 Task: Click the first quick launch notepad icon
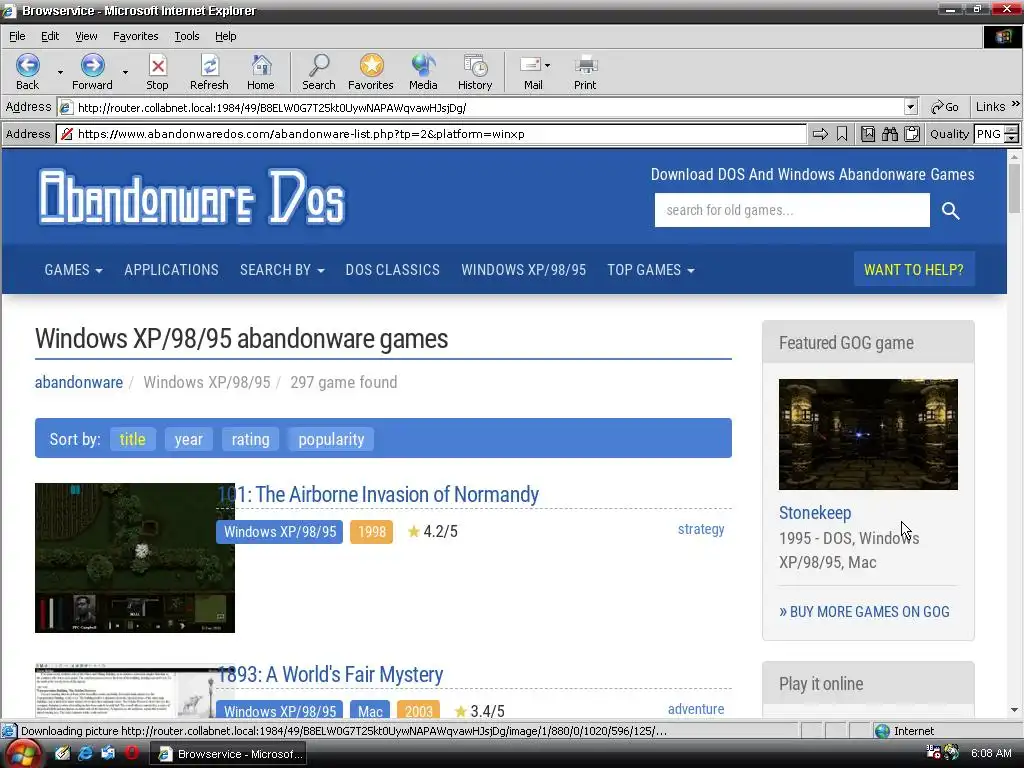62,753
